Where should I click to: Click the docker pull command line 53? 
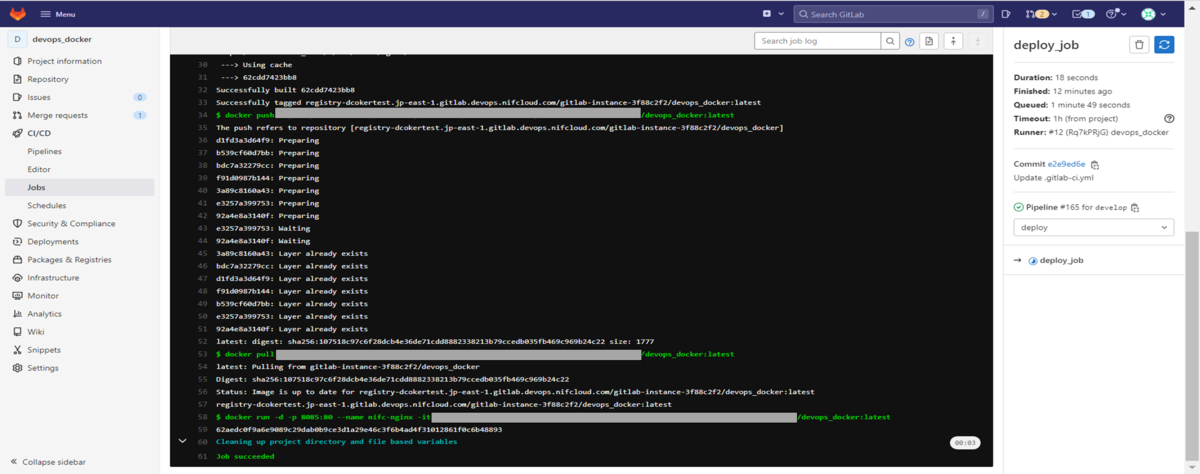(475, 354)
